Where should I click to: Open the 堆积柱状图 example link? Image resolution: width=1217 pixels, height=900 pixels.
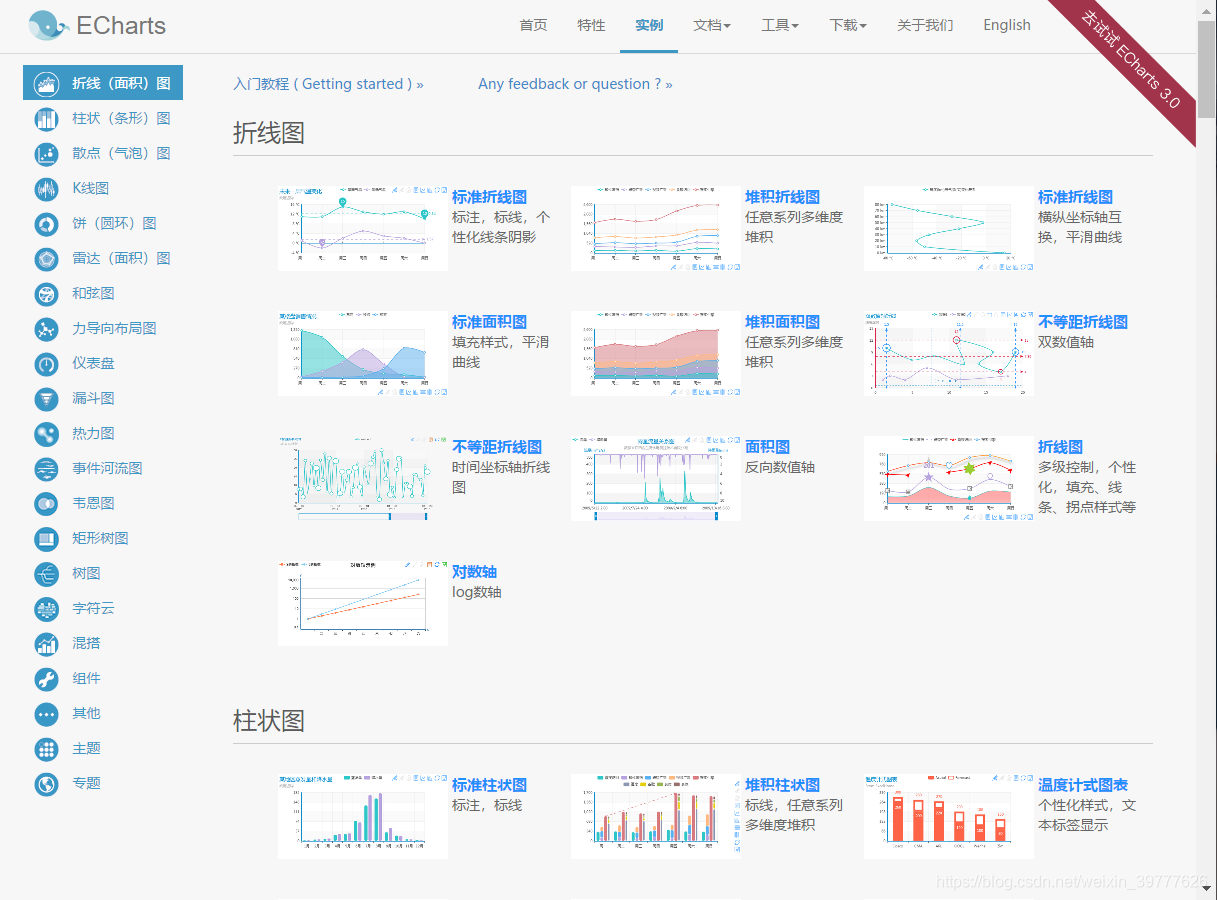782,785
